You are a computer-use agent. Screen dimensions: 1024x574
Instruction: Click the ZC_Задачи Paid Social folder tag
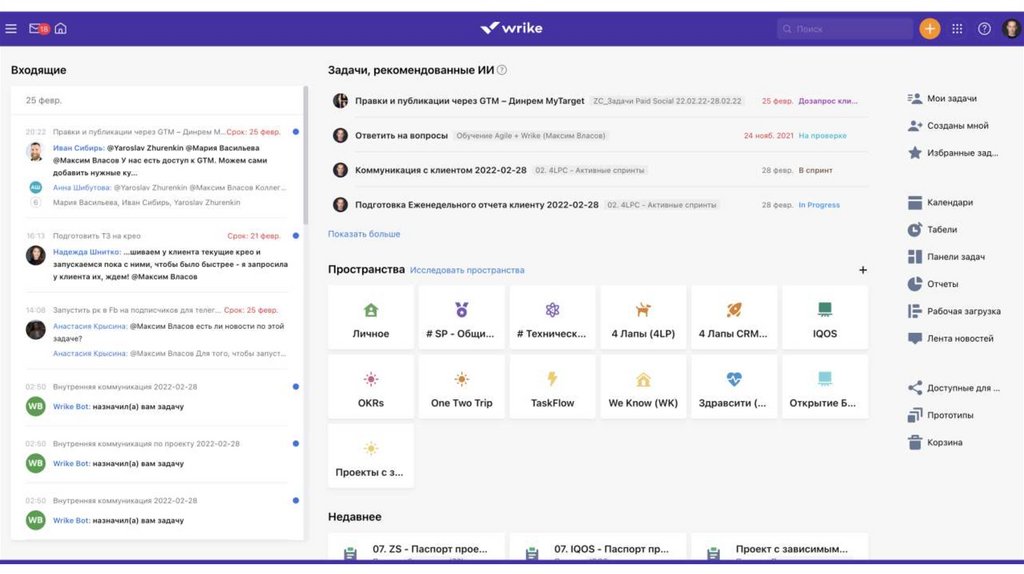click(x=667, y=101)
